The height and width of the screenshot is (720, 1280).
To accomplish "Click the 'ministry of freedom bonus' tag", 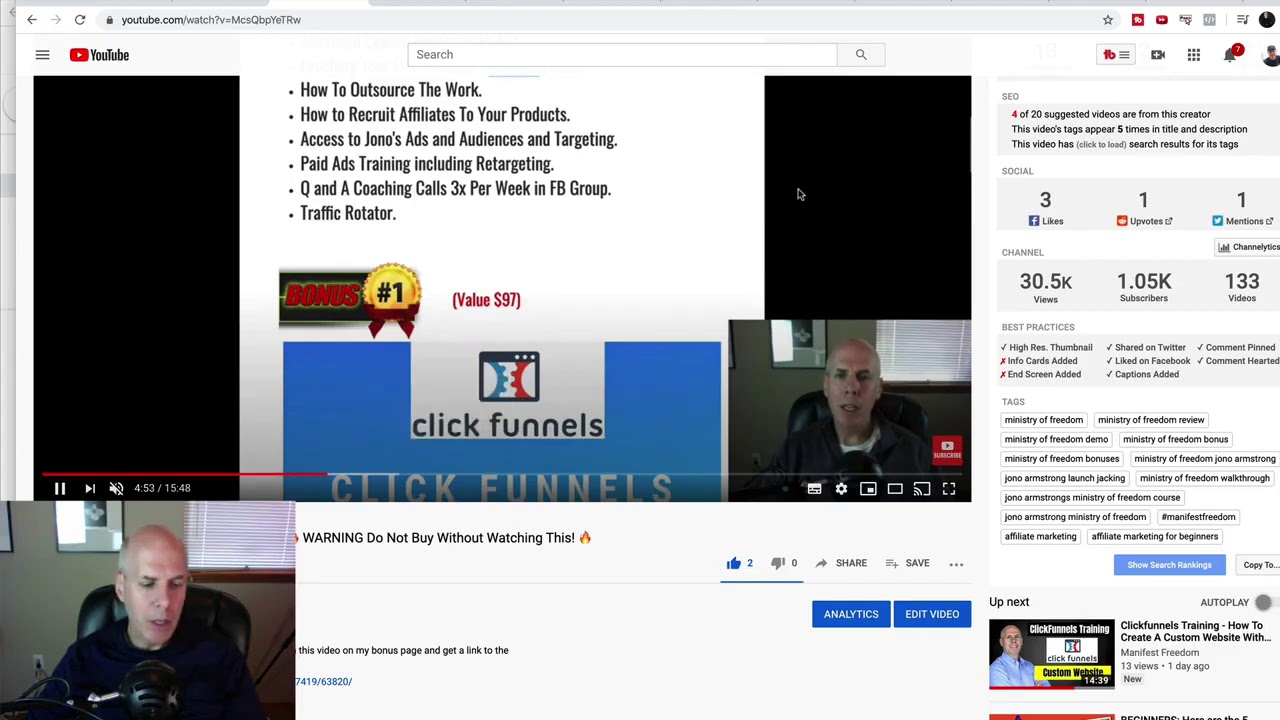I will coord(1175,439).
